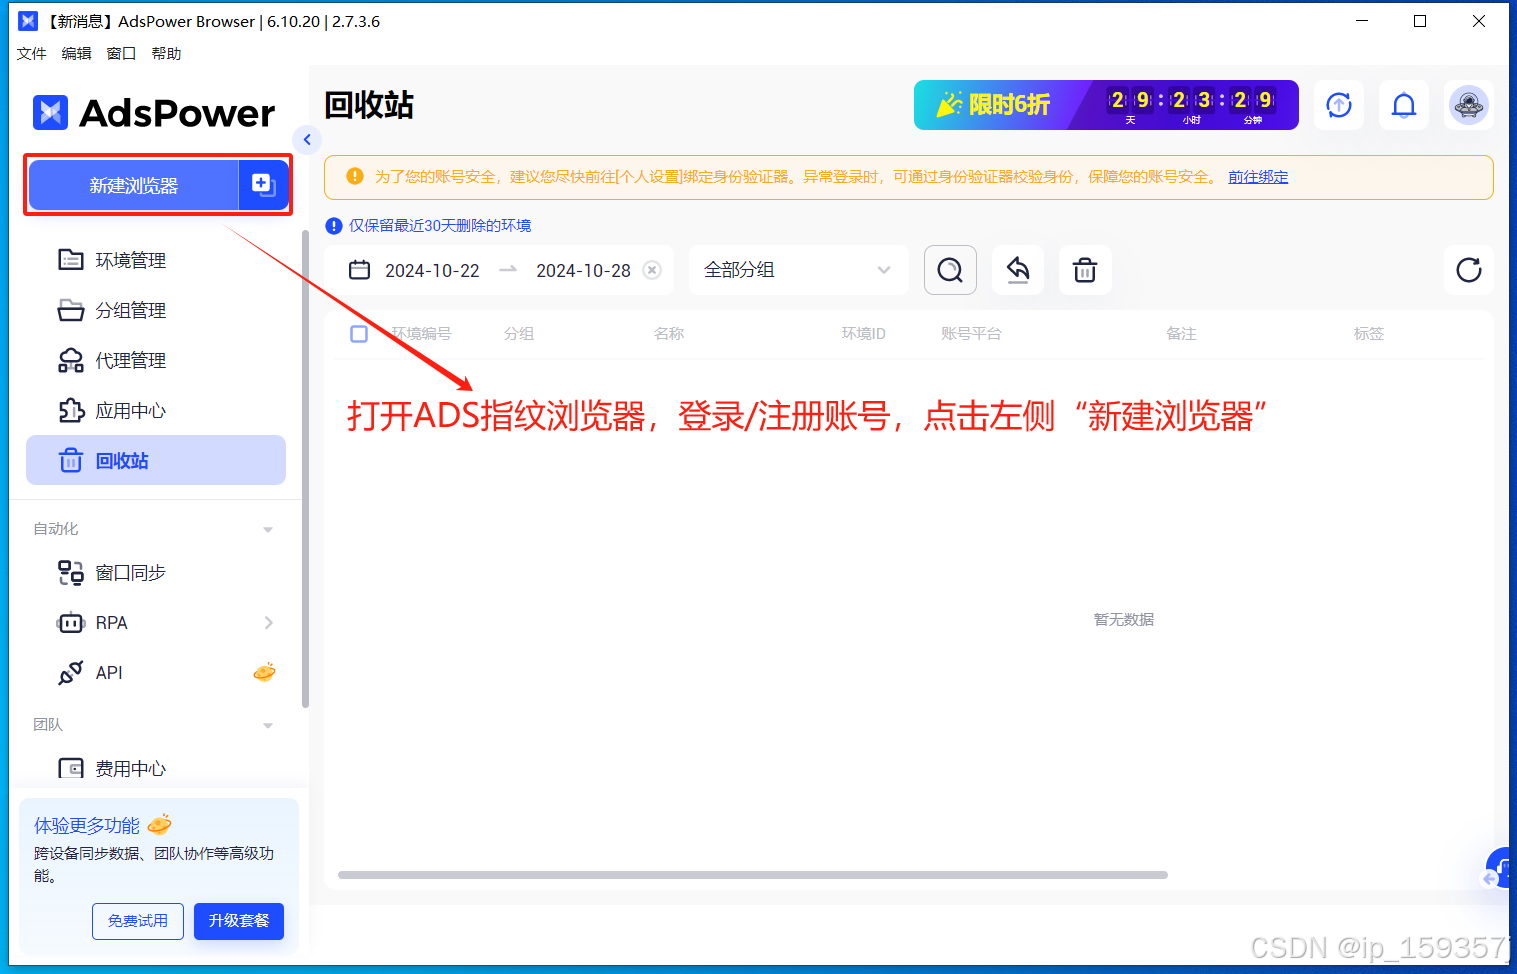Click the warning icon in security notice

[x=355, y=176]
